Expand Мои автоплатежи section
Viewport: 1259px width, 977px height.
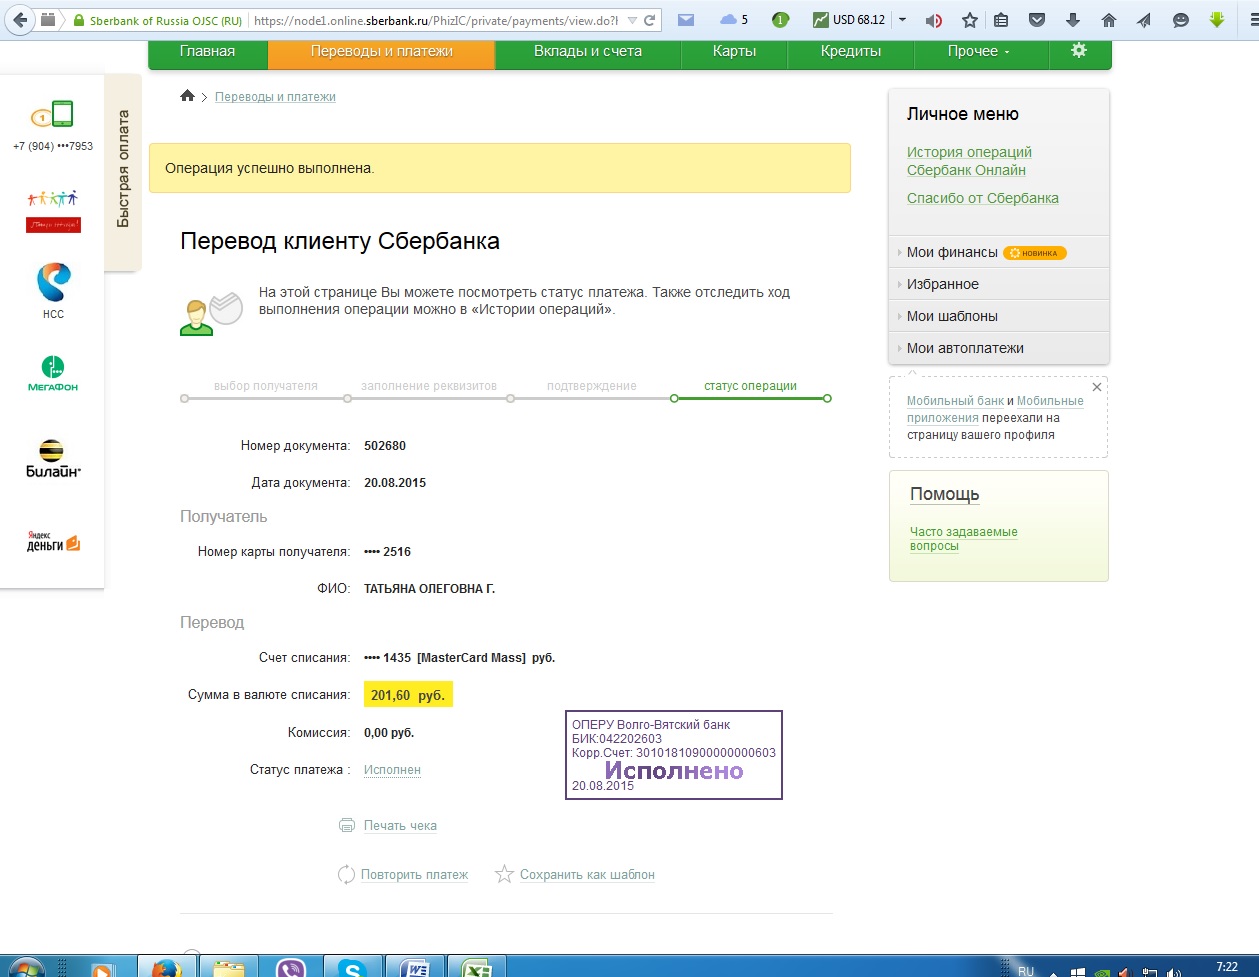(x=964, y=348)
